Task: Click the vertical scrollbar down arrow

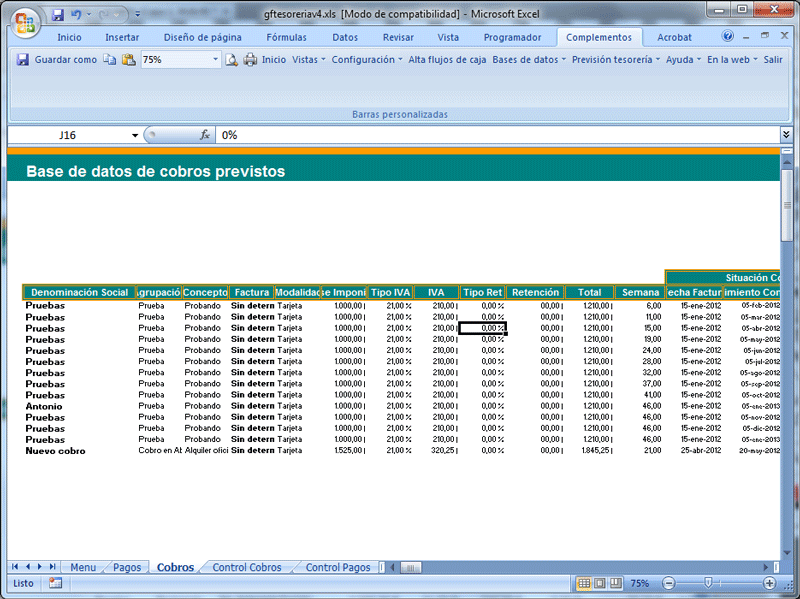Action: tap(787, 552)
